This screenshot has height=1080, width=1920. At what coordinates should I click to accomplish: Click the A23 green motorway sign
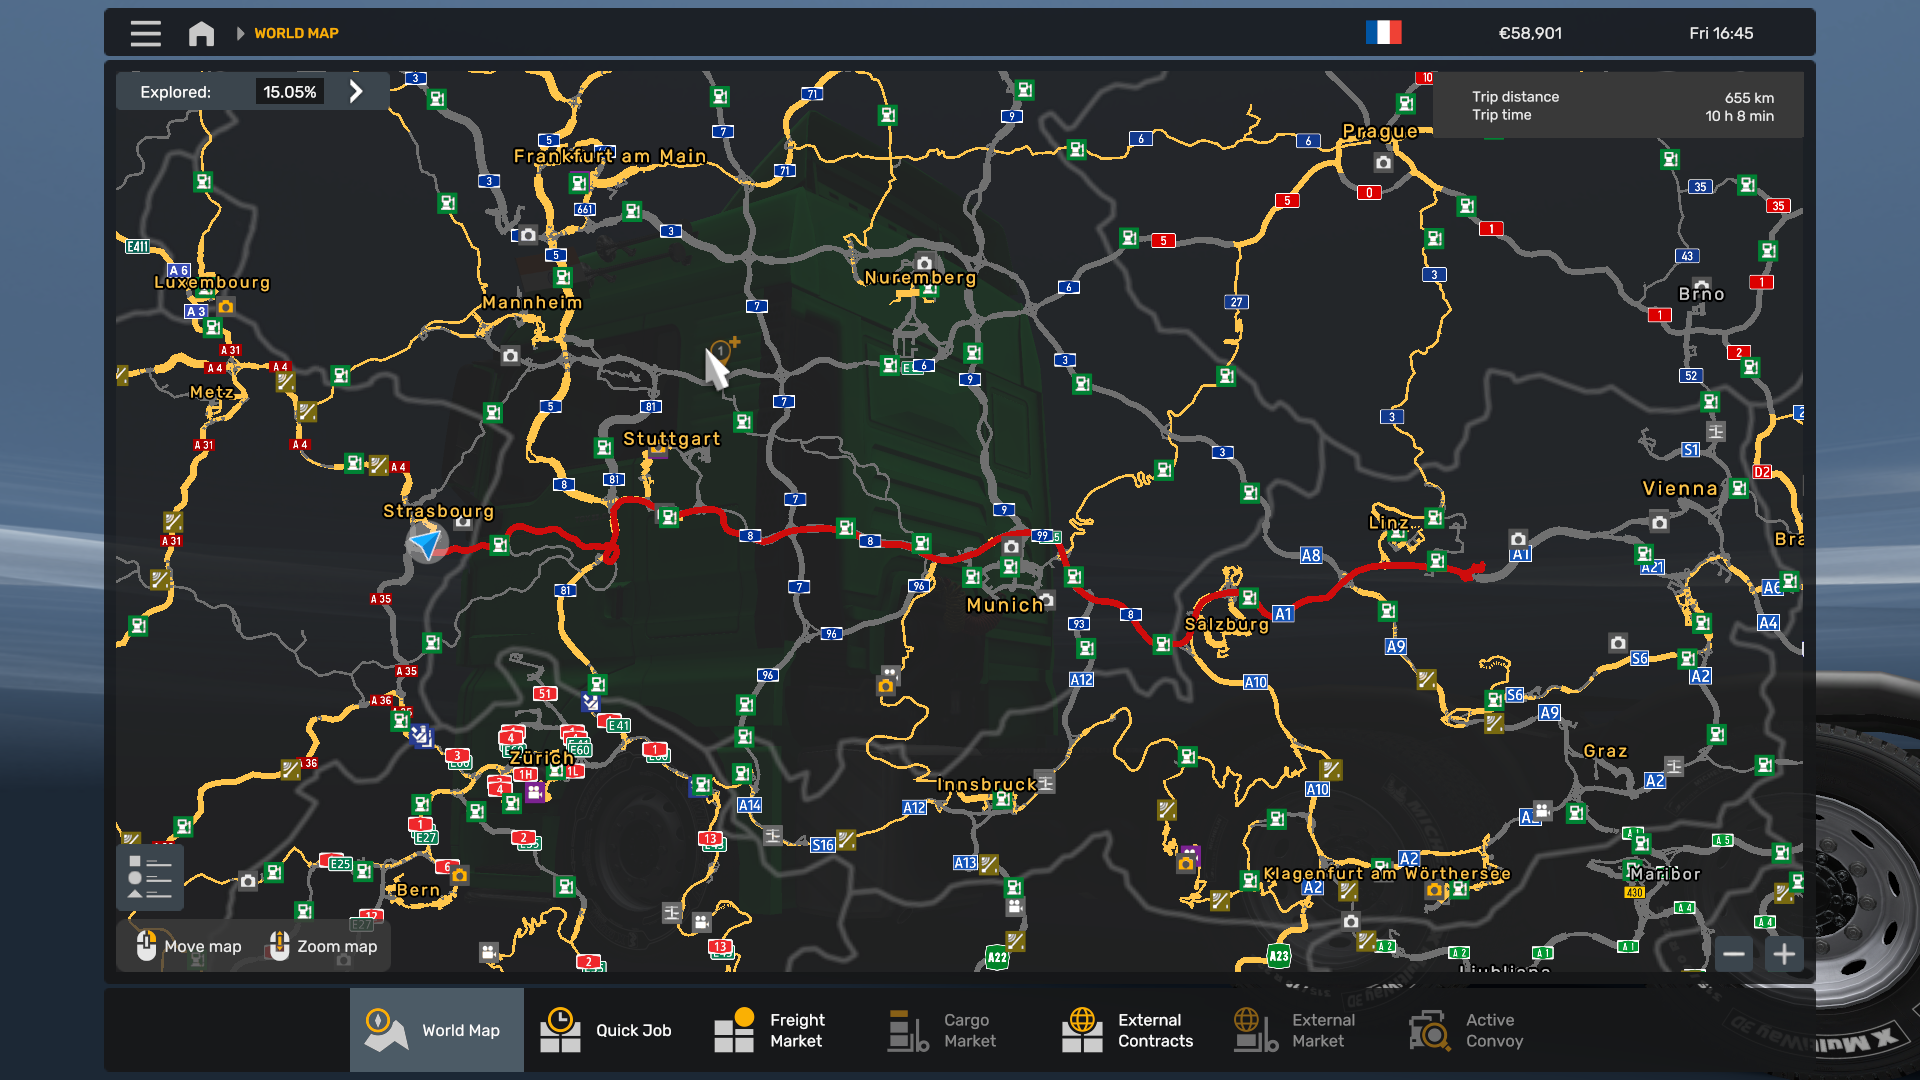tap(1279, 956)
